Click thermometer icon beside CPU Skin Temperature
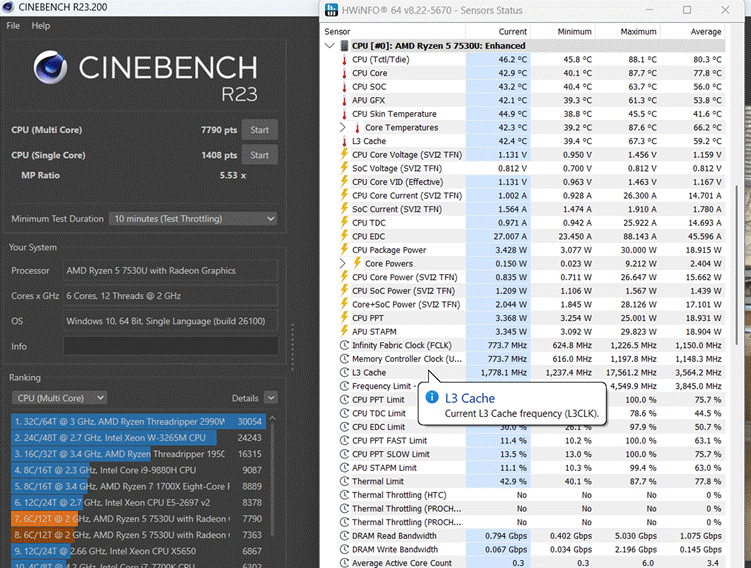Viewport: 751px width, 568px height. 344,114
